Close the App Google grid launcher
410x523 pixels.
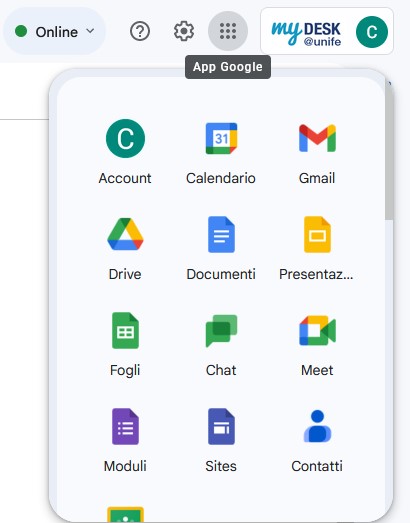228,31
